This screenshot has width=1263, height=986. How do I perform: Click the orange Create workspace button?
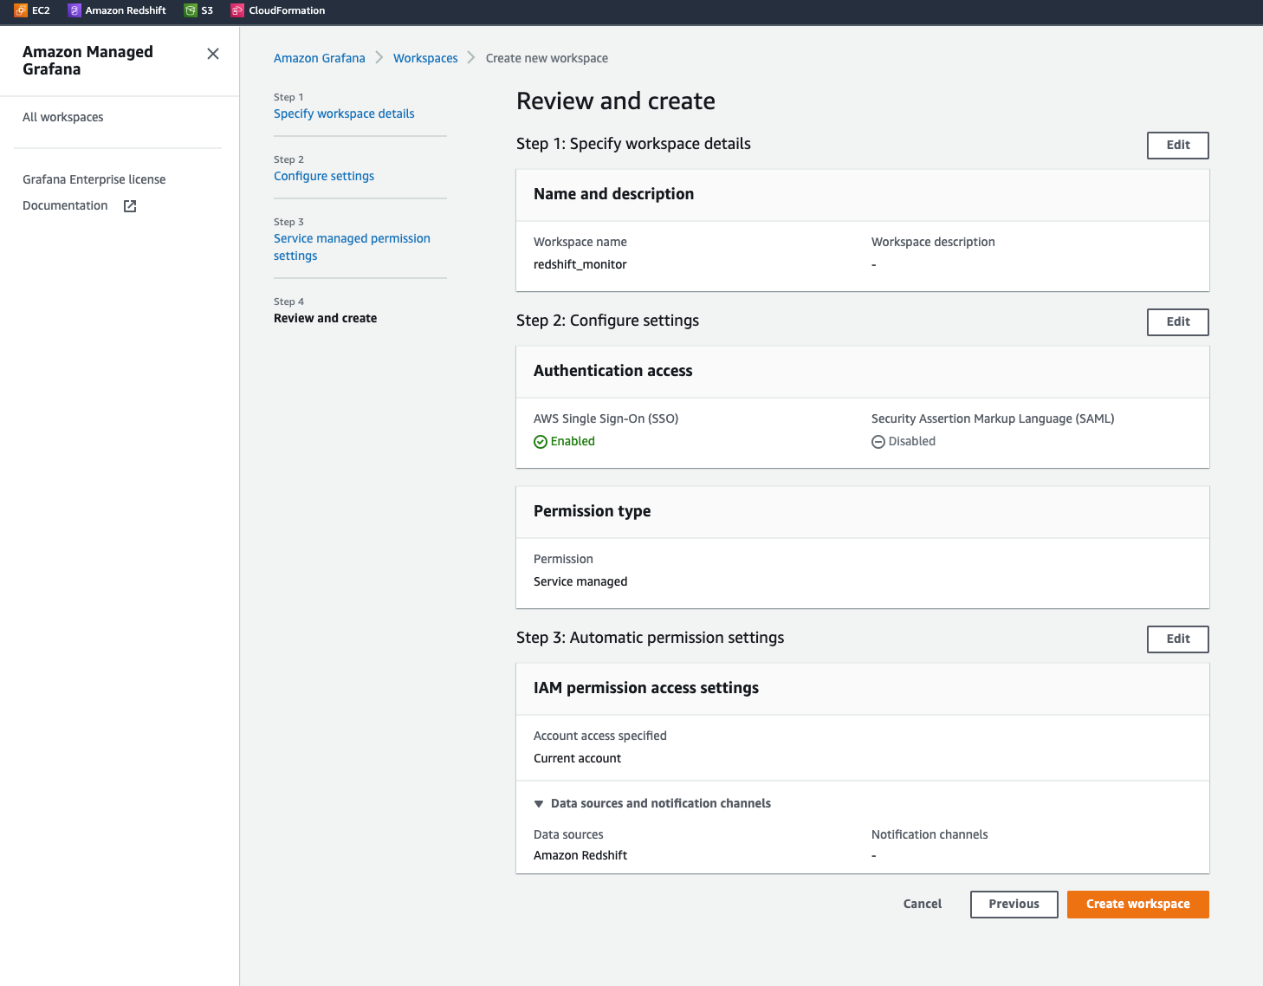click(1138, 904)
